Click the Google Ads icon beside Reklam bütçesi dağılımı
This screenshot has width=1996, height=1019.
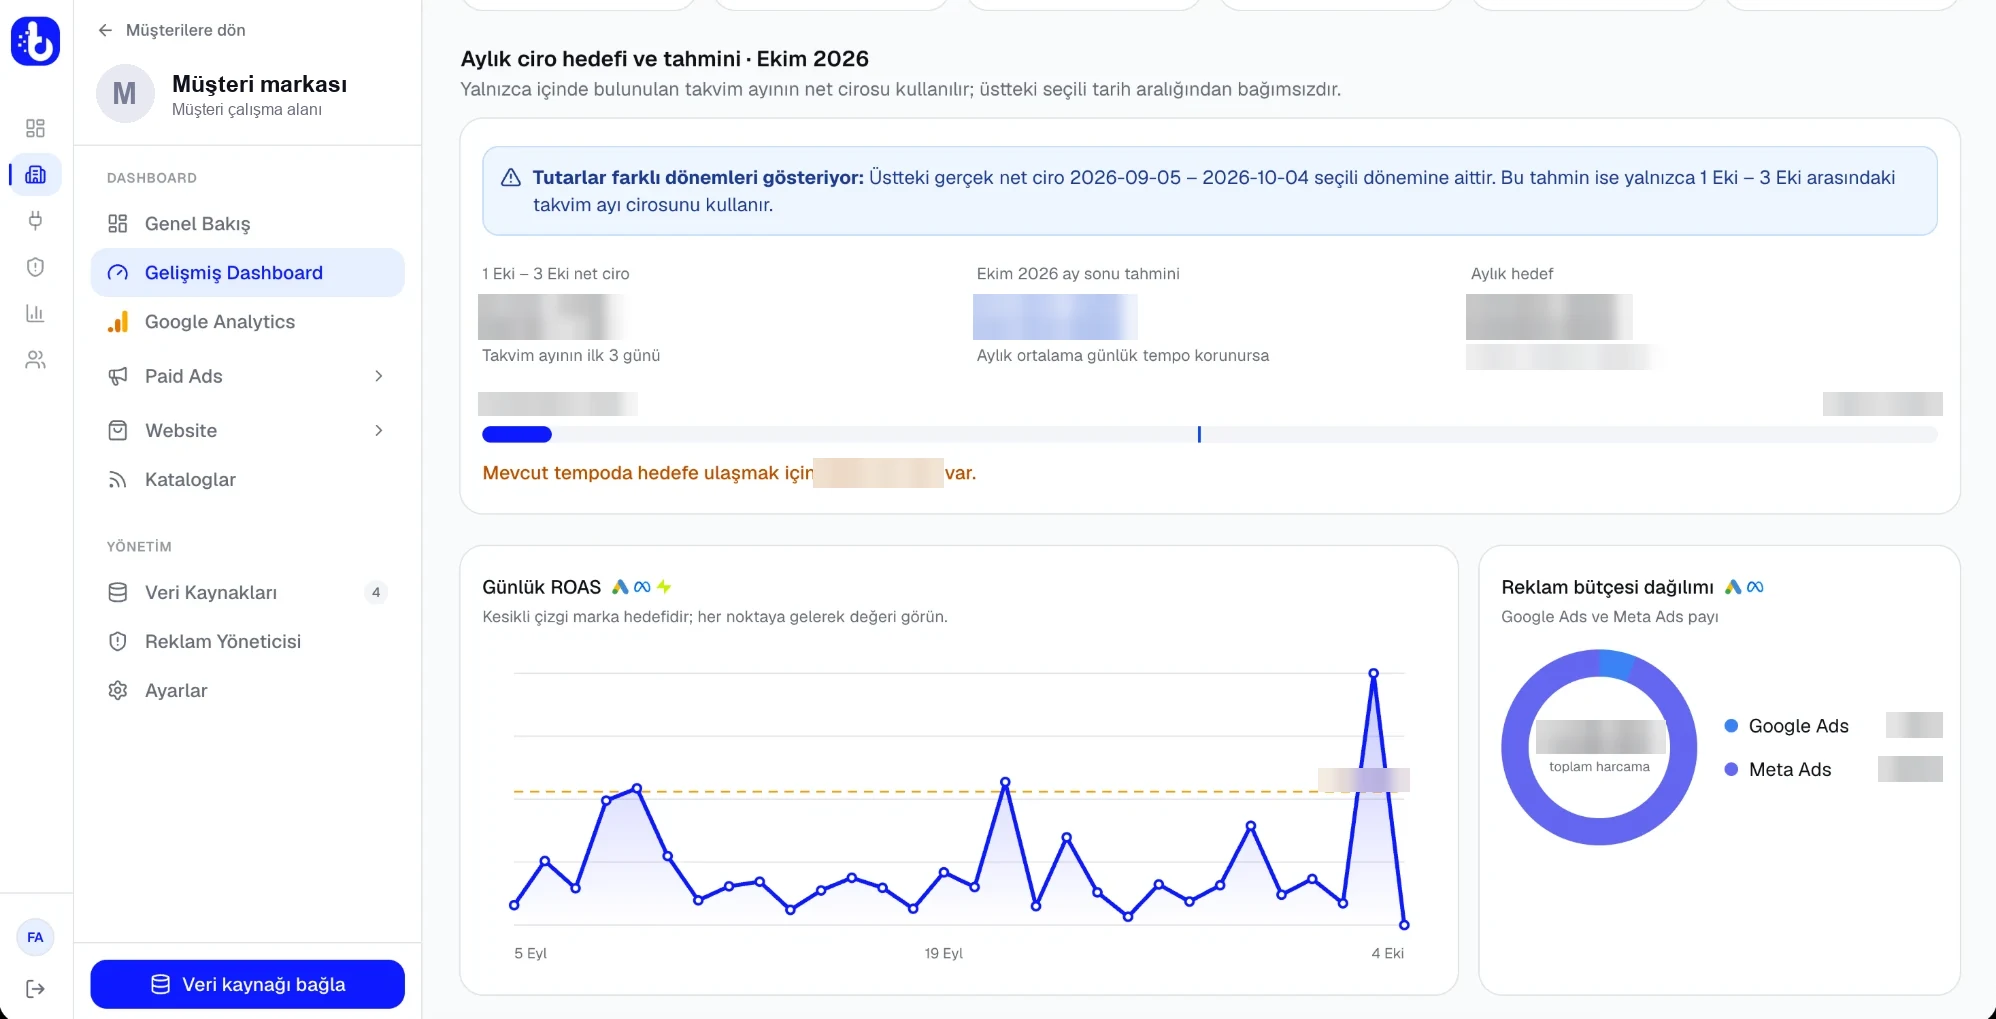pyautogui.click(x=1733, y=587)
